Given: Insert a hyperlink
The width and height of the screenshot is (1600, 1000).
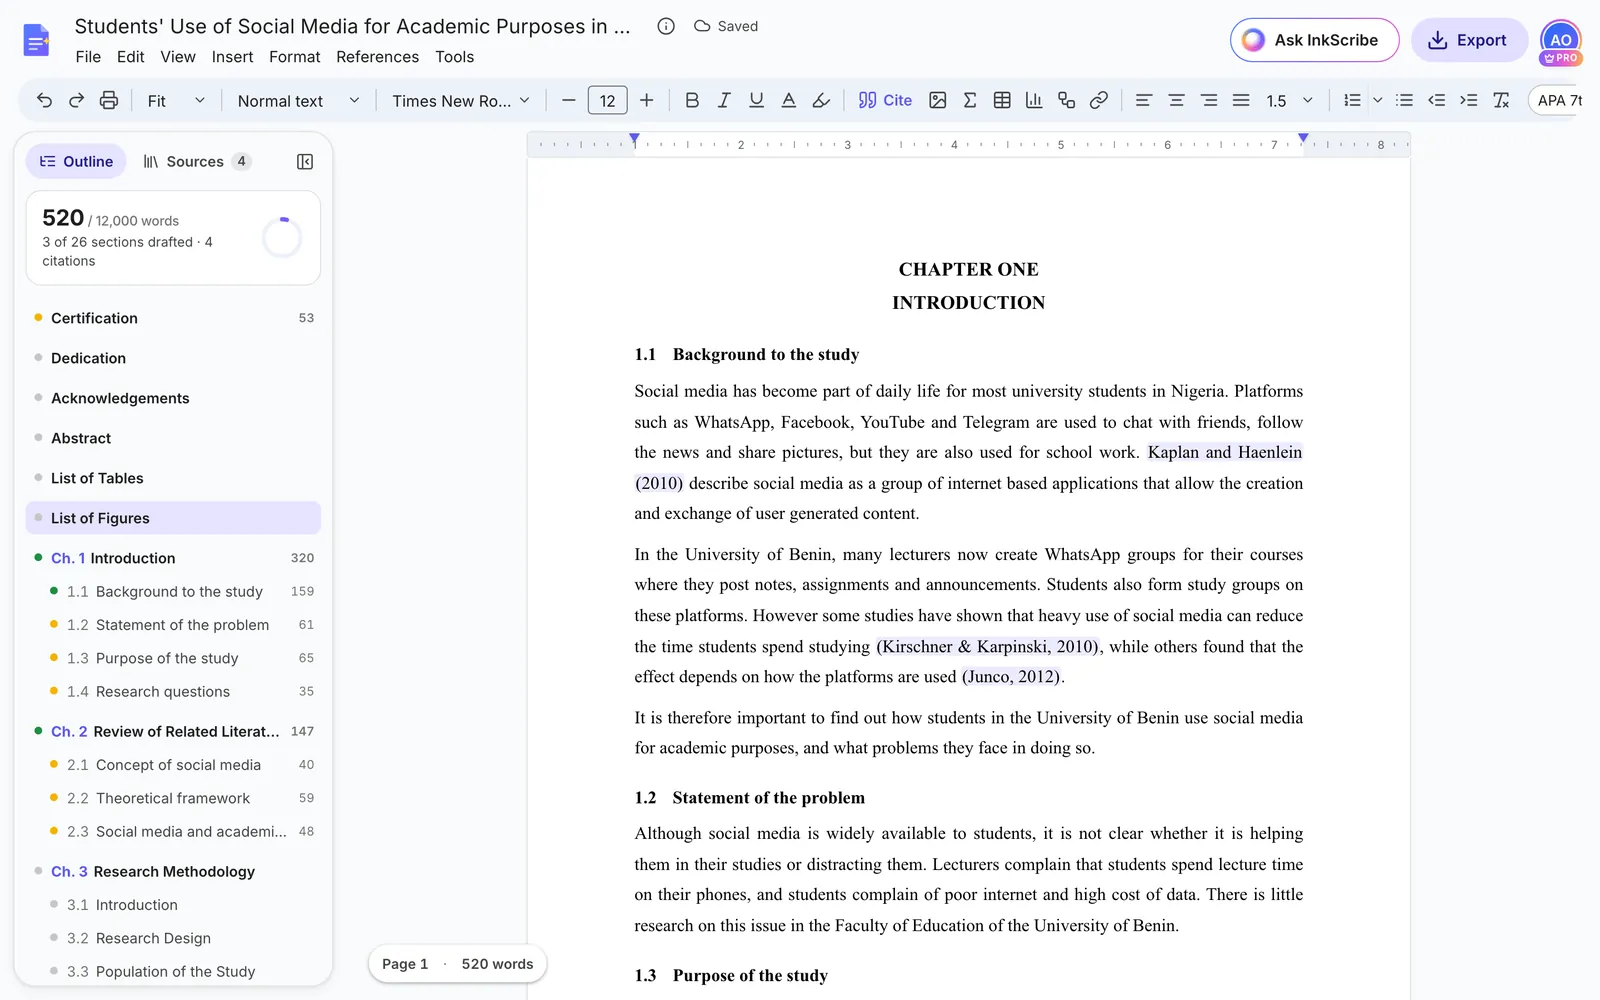Looking at the screenshot, I should pos(1099,100).
